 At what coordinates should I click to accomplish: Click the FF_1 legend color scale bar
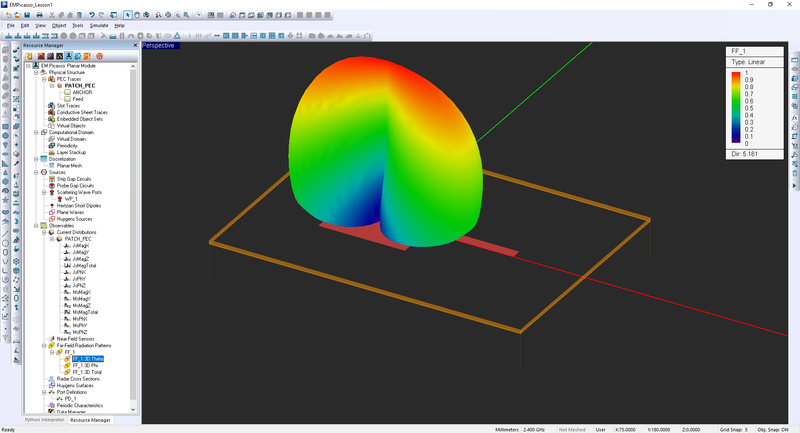tap(735, 108)
